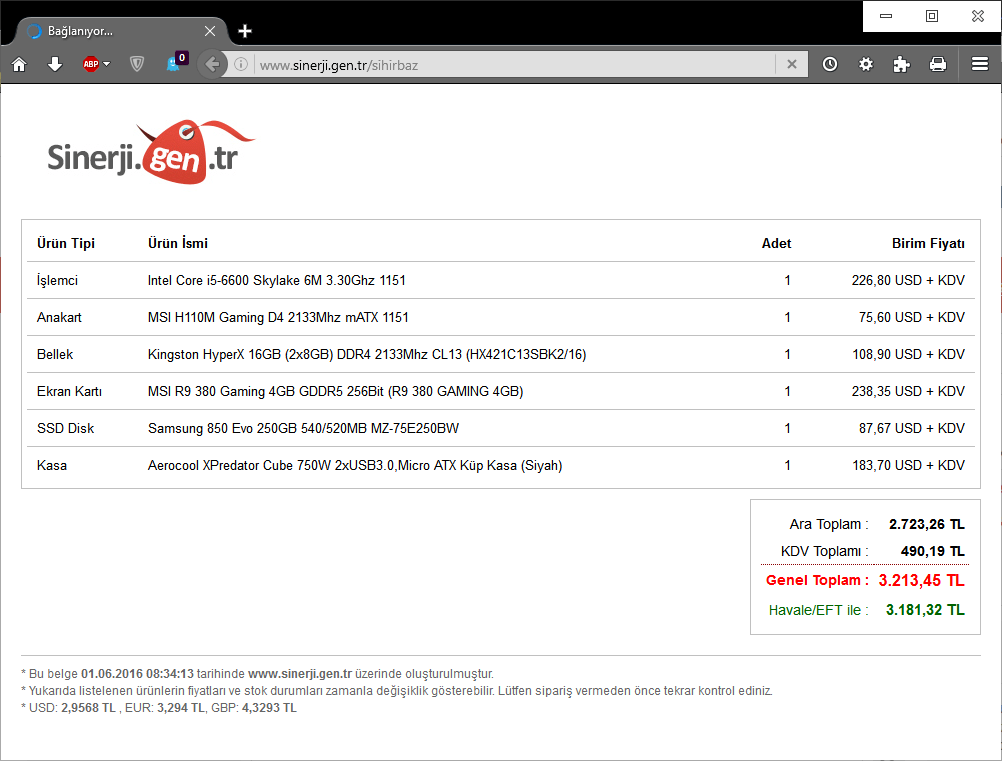The image size is (1002, 761).
Task: Click the EUR rate 3,294 TL
Action: (181, 708)
